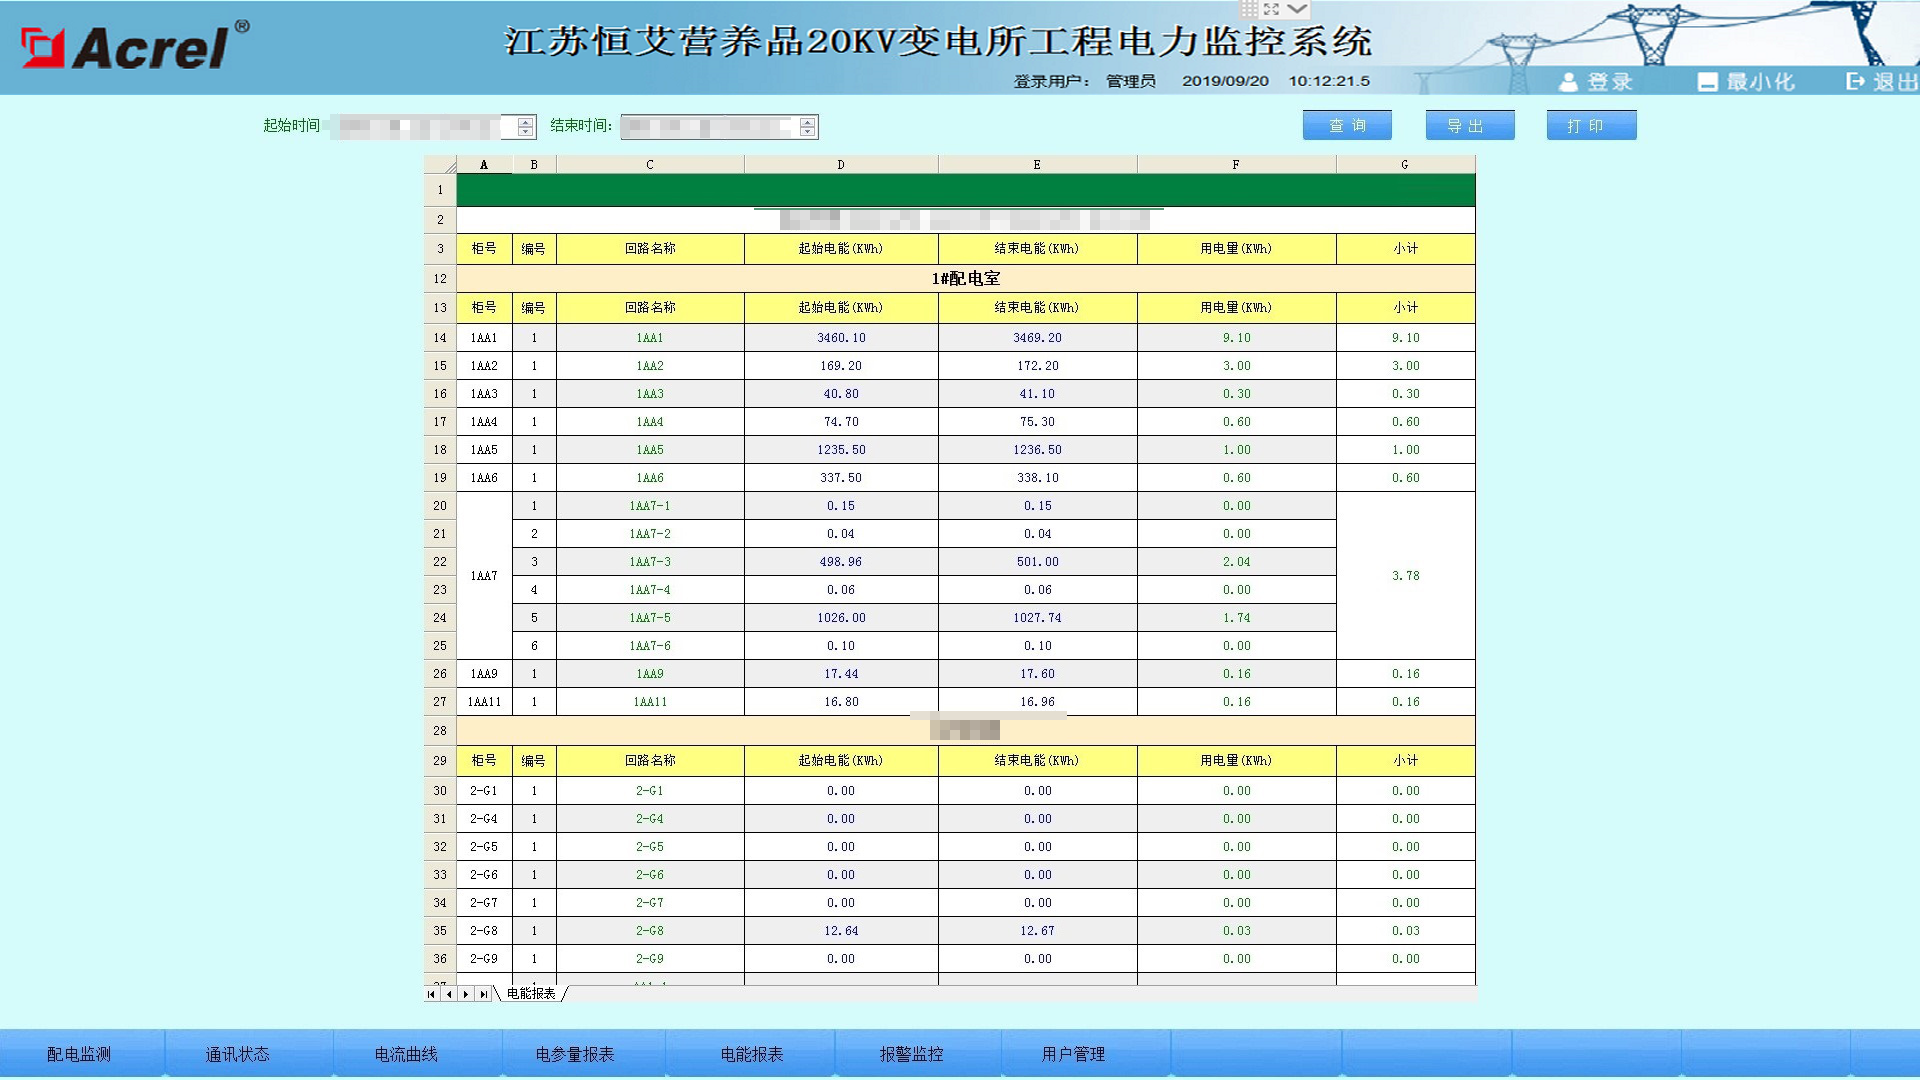Image resolution: width=1920 pixels, height=1080 pixels.
Task: Click start energy value 1235.50
Action: 841,450
